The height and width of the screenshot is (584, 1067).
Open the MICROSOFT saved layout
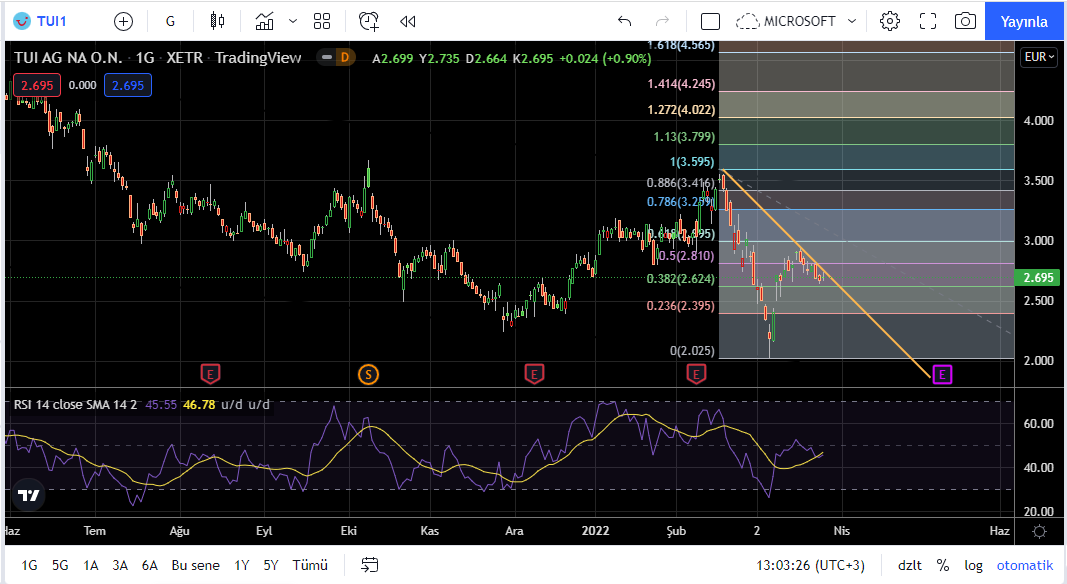point(786,21)
